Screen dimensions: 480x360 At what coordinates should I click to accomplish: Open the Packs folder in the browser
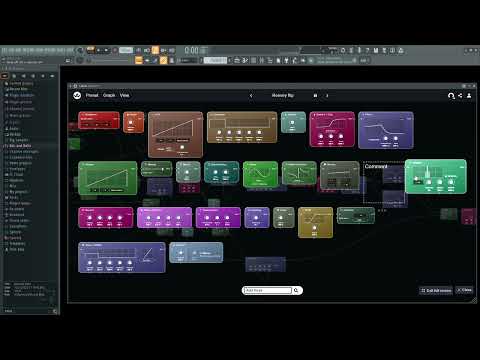tap(14, 198)
